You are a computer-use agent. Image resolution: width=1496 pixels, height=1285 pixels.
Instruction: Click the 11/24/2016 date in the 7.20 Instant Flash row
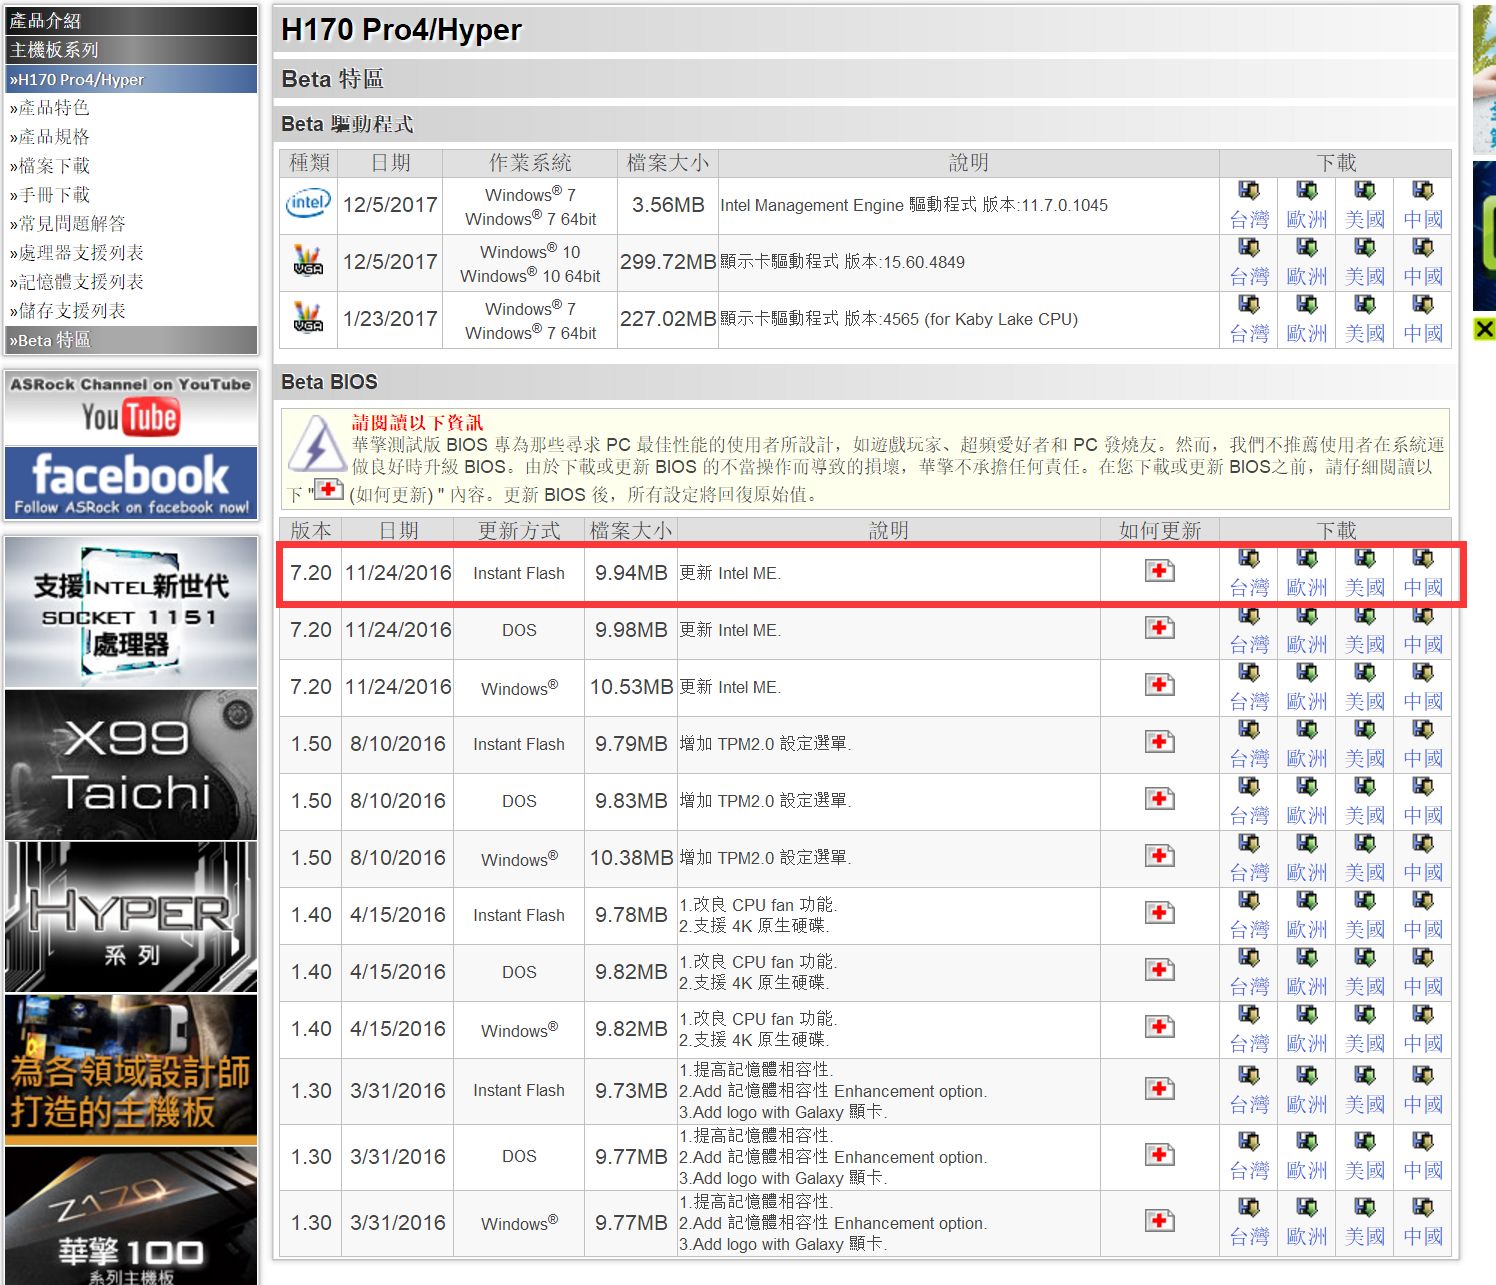click(398, 573)
